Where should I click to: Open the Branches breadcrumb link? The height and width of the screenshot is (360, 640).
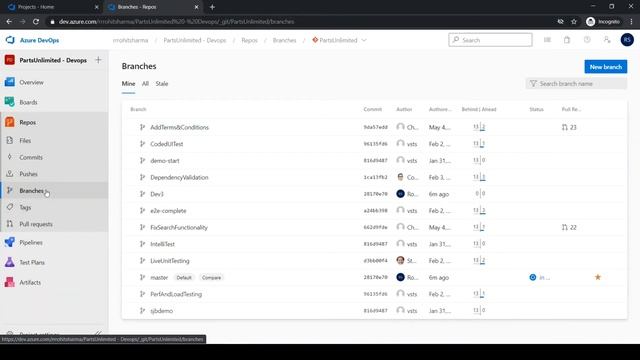[x=284, y=40]
